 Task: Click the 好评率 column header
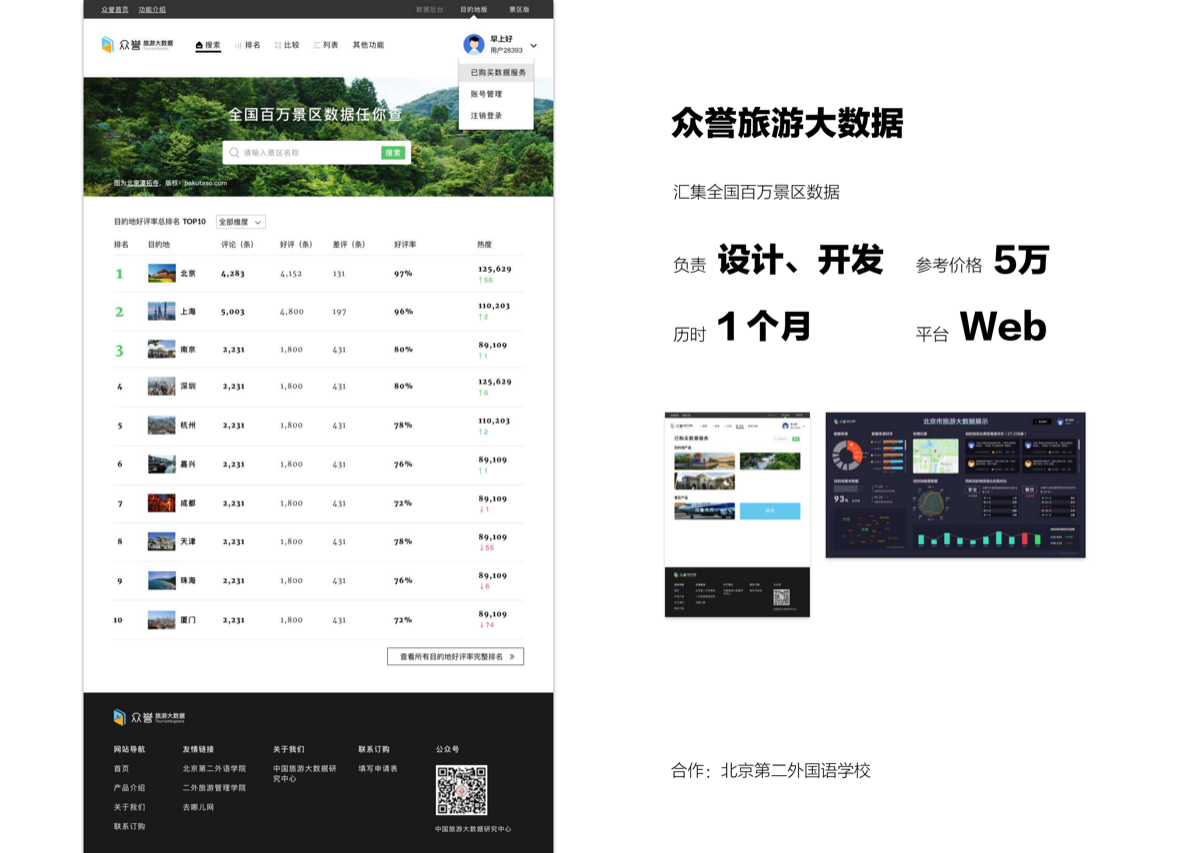(405, 244)
